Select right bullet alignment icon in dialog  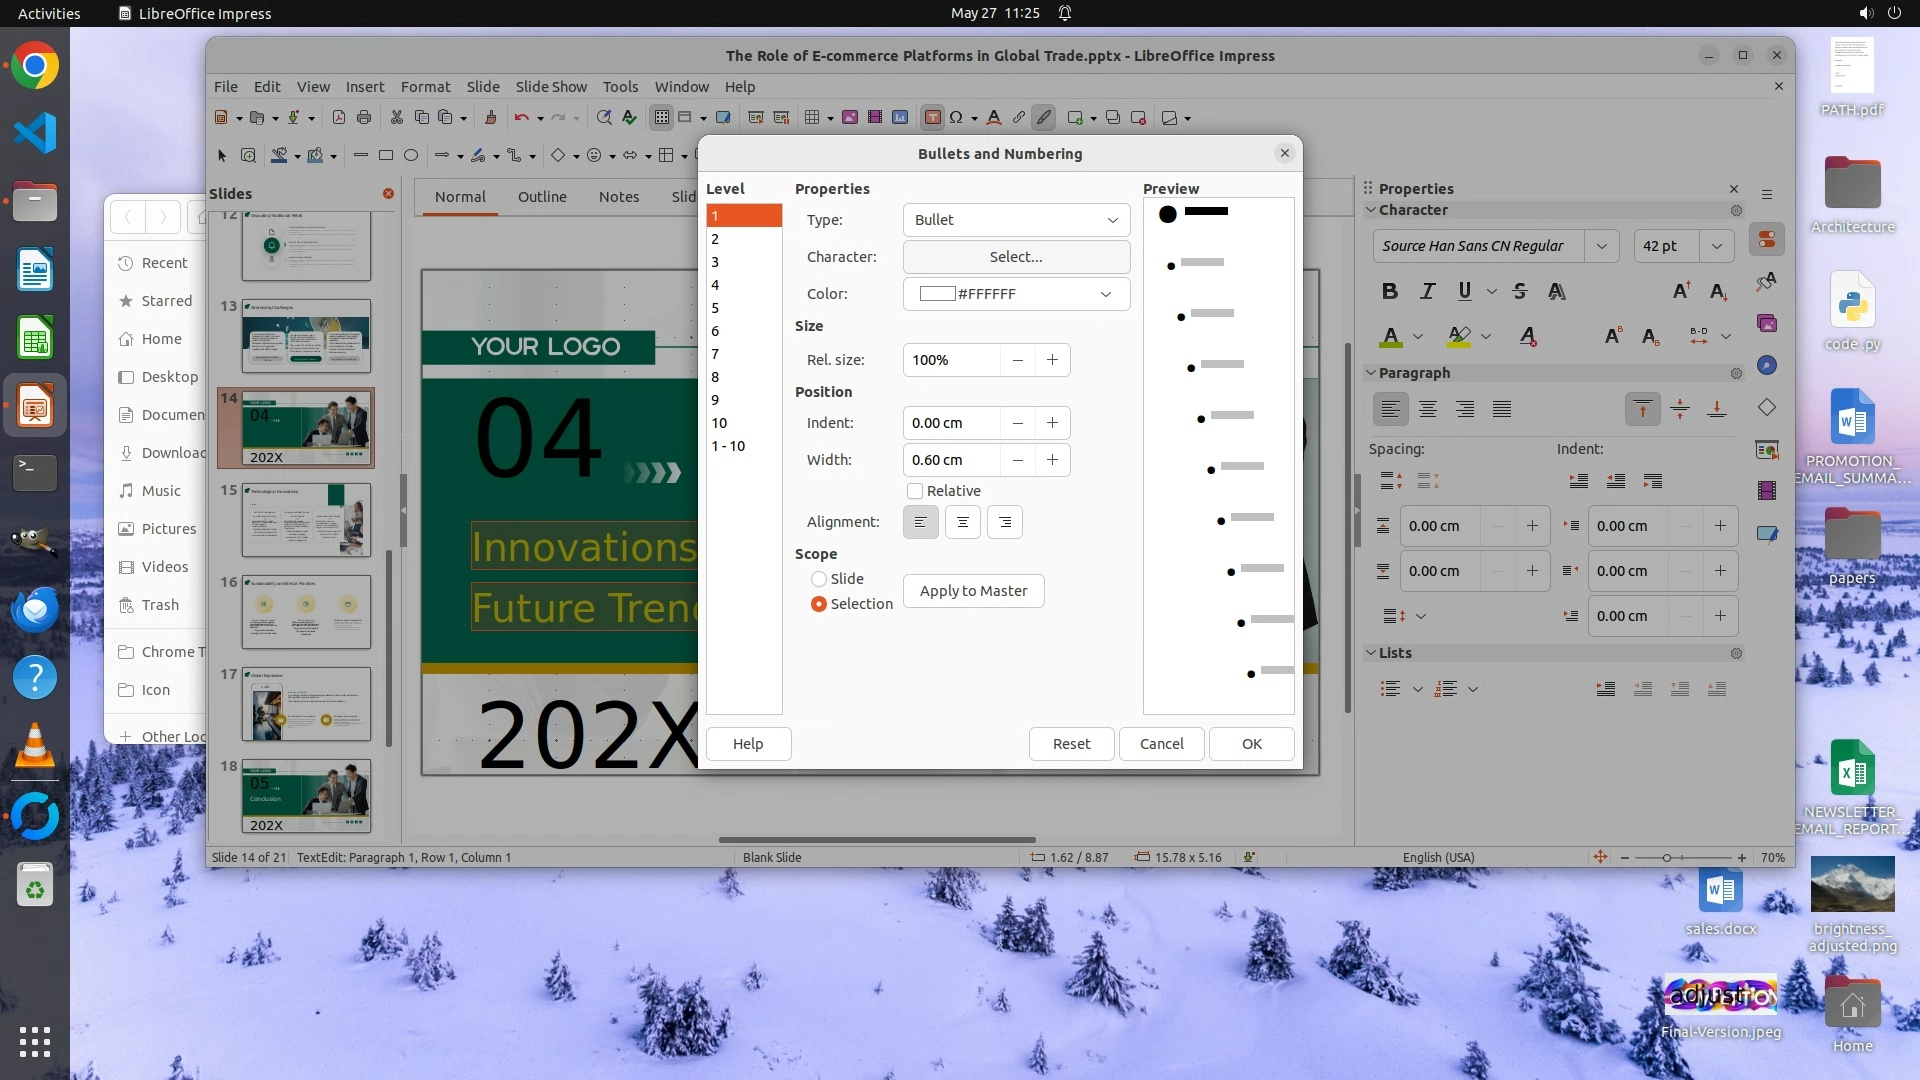(1004, 522)
